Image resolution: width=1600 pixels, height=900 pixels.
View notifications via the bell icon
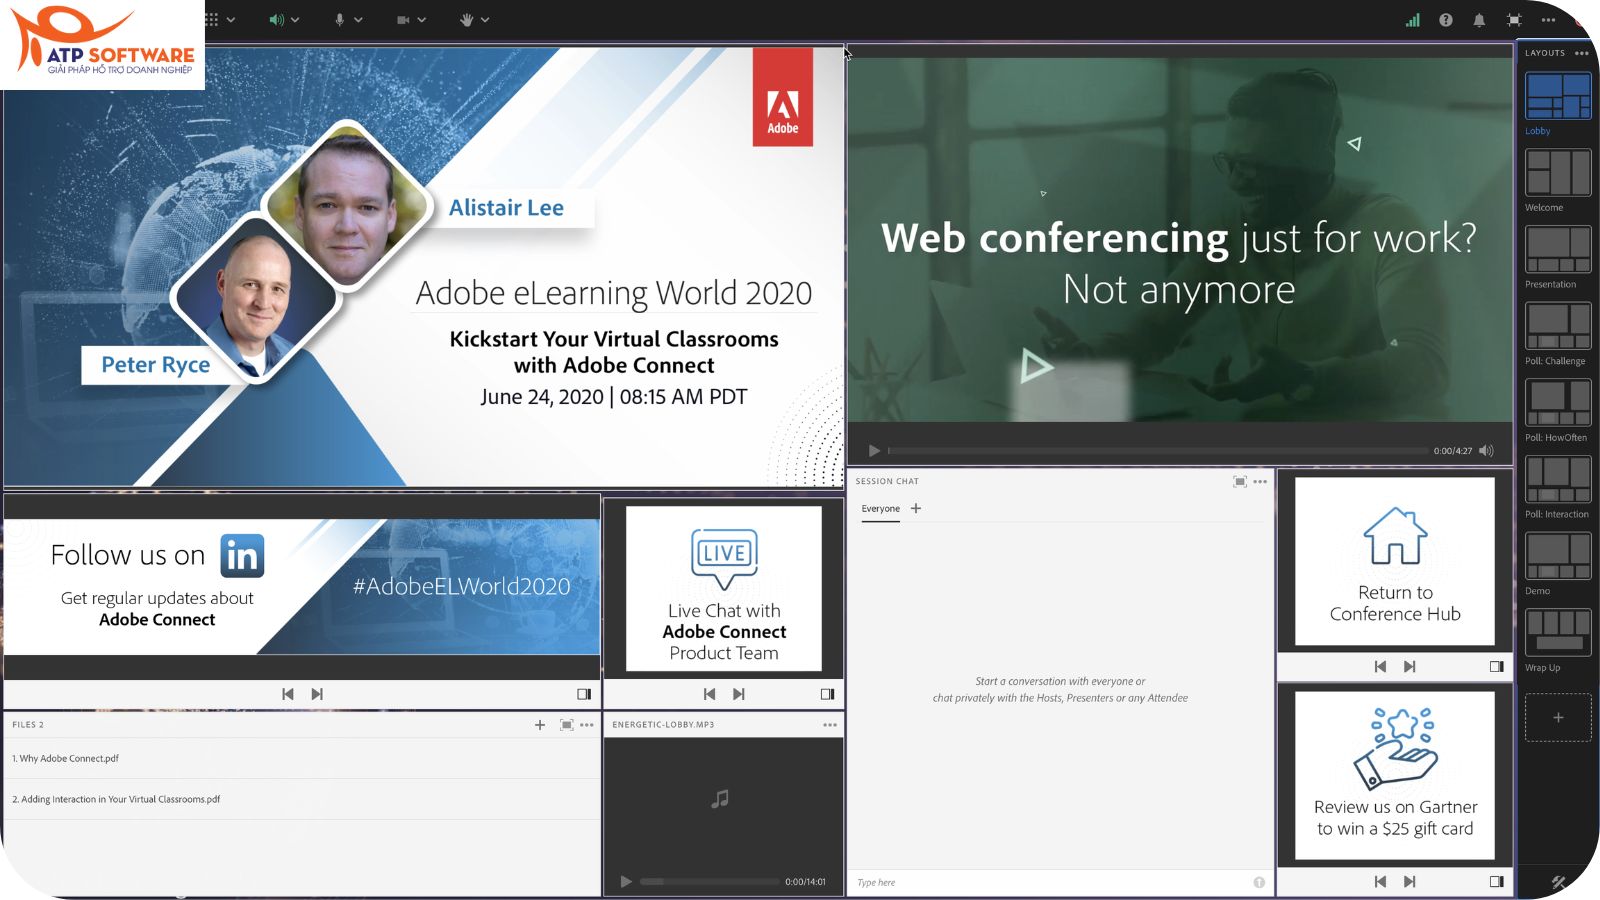tap(1480, 18)
